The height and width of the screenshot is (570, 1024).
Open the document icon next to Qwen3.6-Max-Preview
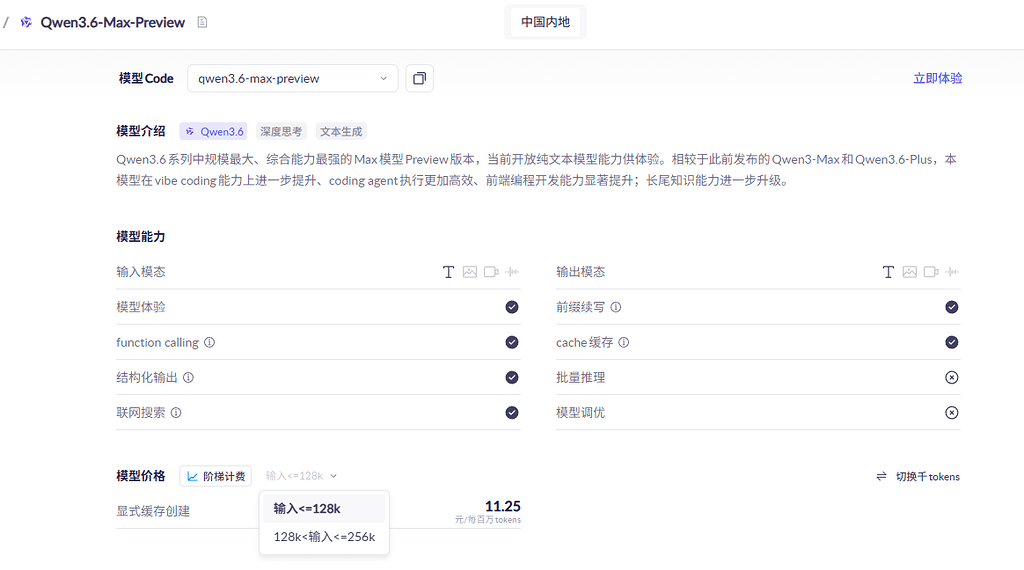click(x=202, y=22)
